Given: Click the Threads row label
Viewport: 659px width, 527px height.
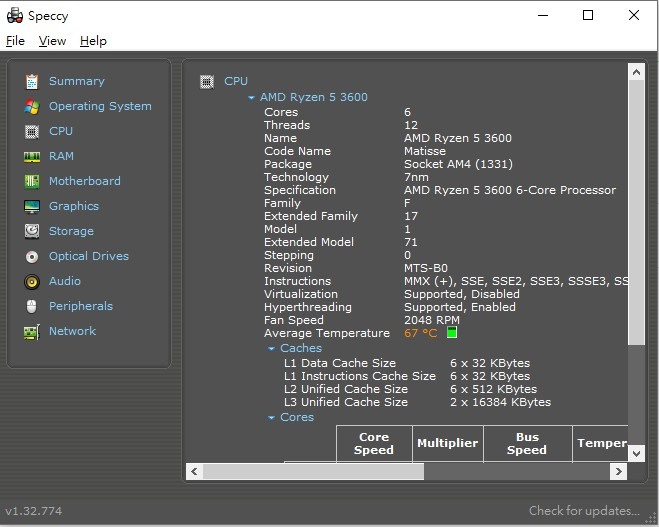Looking at the screenshot, I should point(287,125).
